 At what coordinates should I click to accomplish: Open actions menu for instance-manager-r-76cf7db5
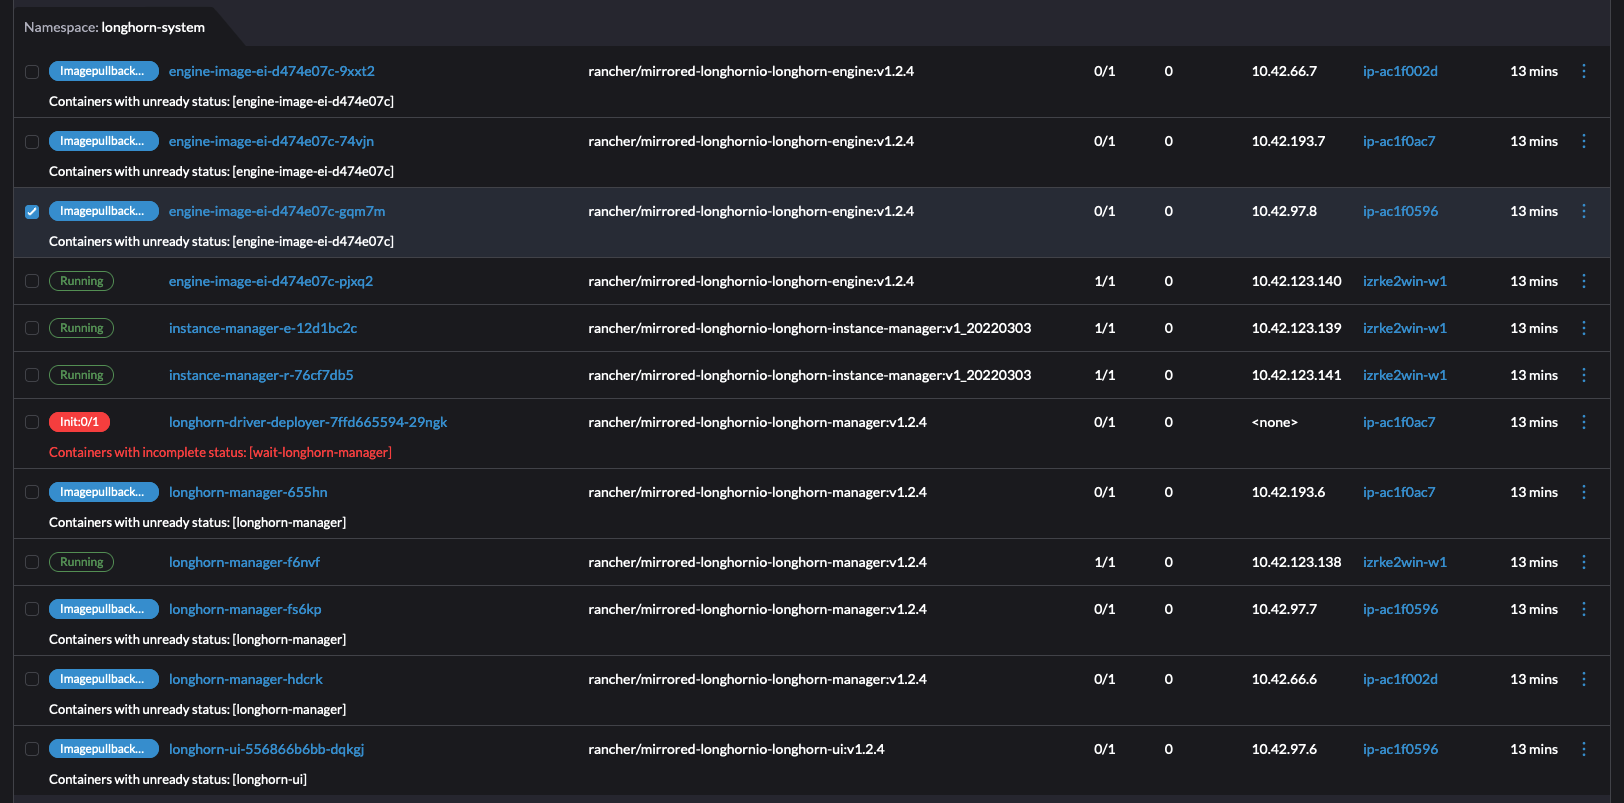pyautogui.click(x=1584, y=375)
